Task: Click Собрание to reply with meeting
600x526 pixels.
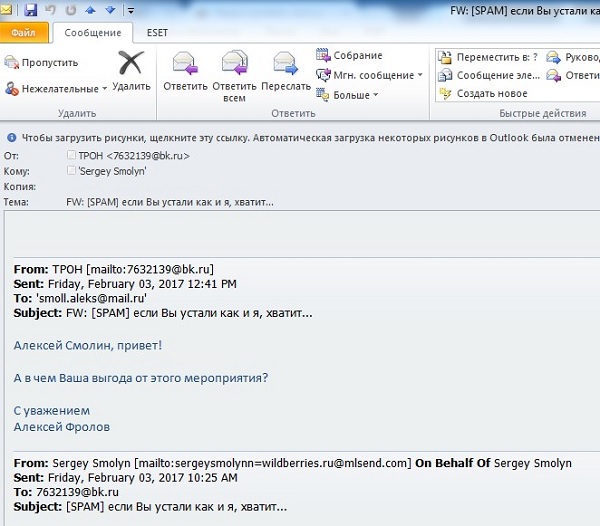Action: [x=349, y=55]
